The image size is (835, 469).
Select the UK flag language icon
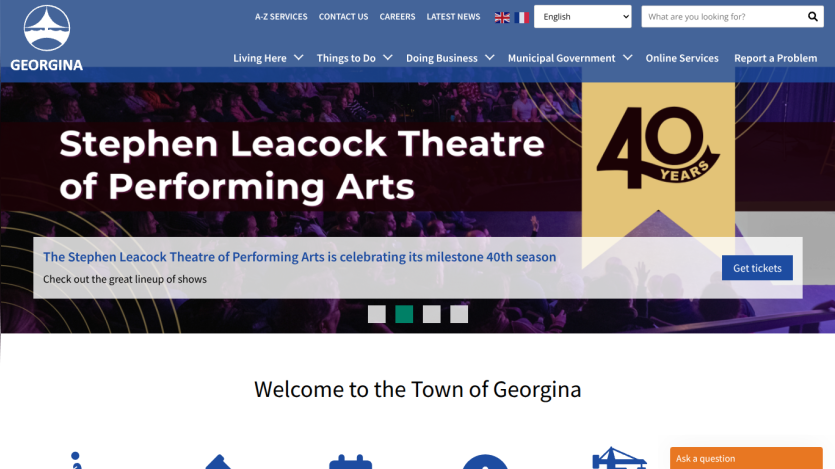click(502, 18)
